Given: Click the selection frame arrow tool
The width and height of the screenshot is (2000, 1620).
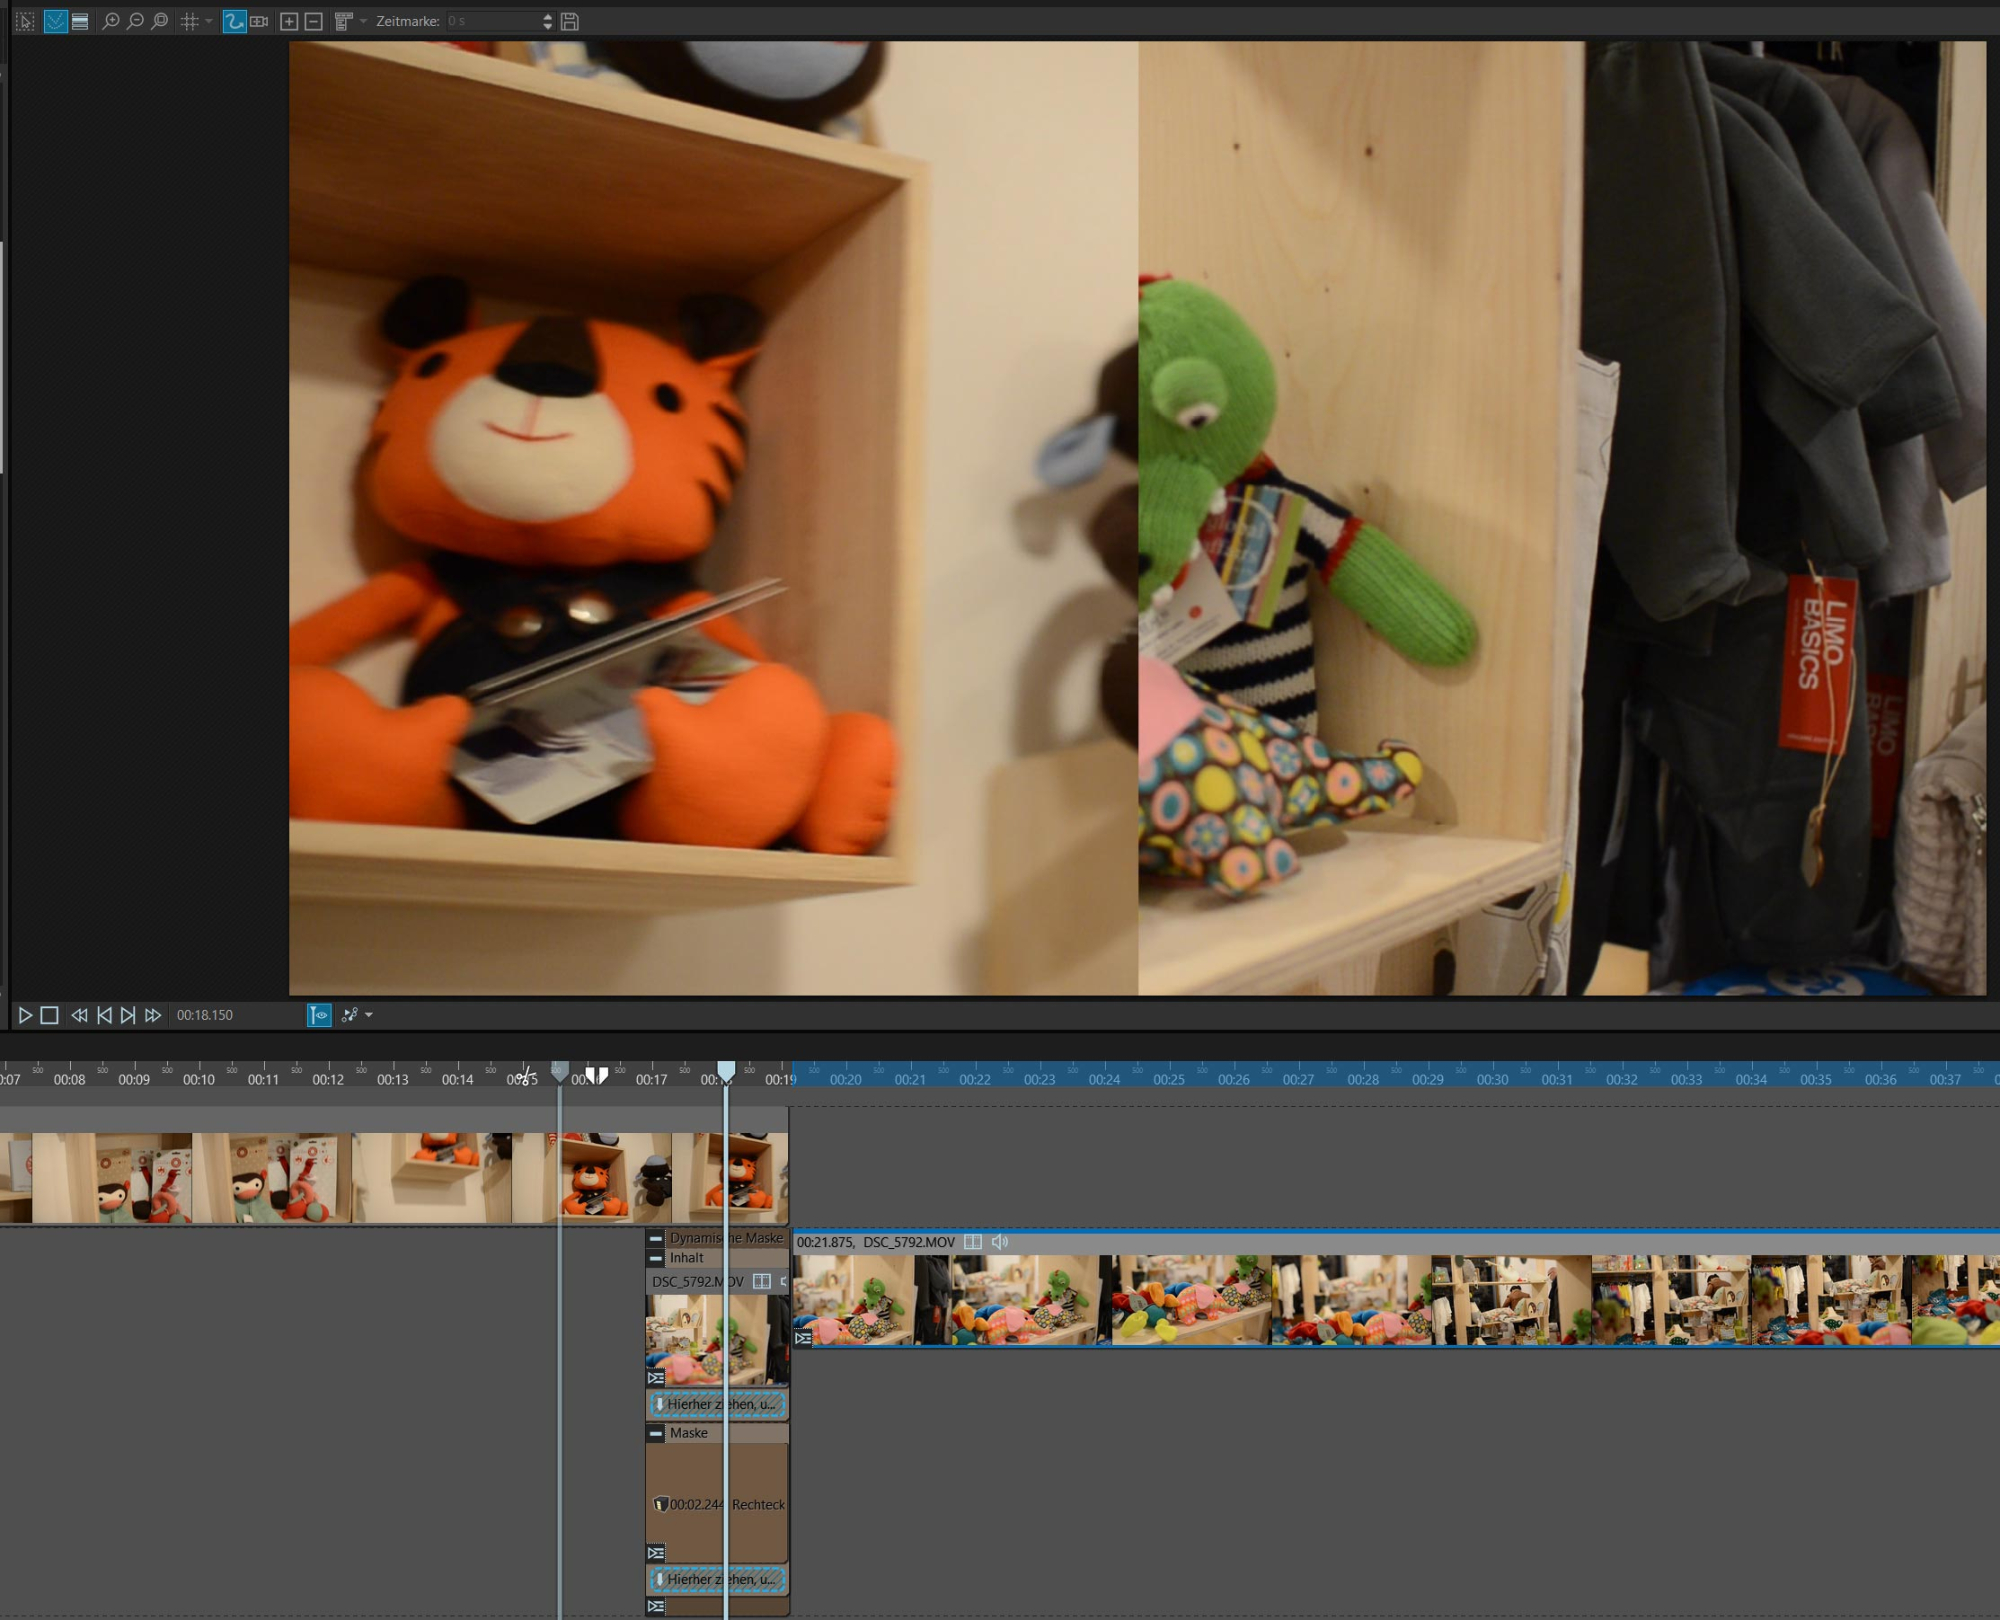Looking at the screenshot, I should pos(25,21).
